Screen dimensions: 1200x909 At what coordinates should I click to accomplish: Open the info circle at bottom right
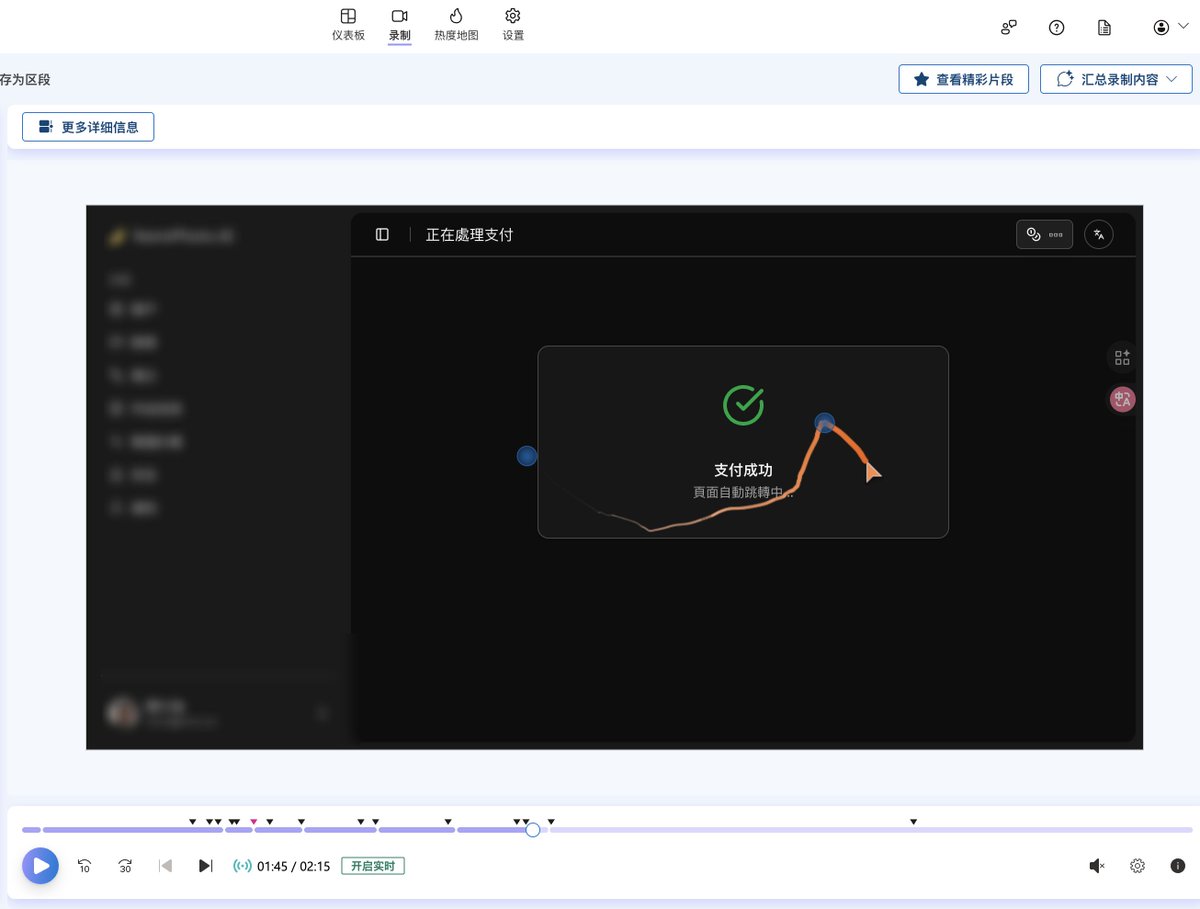coord(1178,866)
